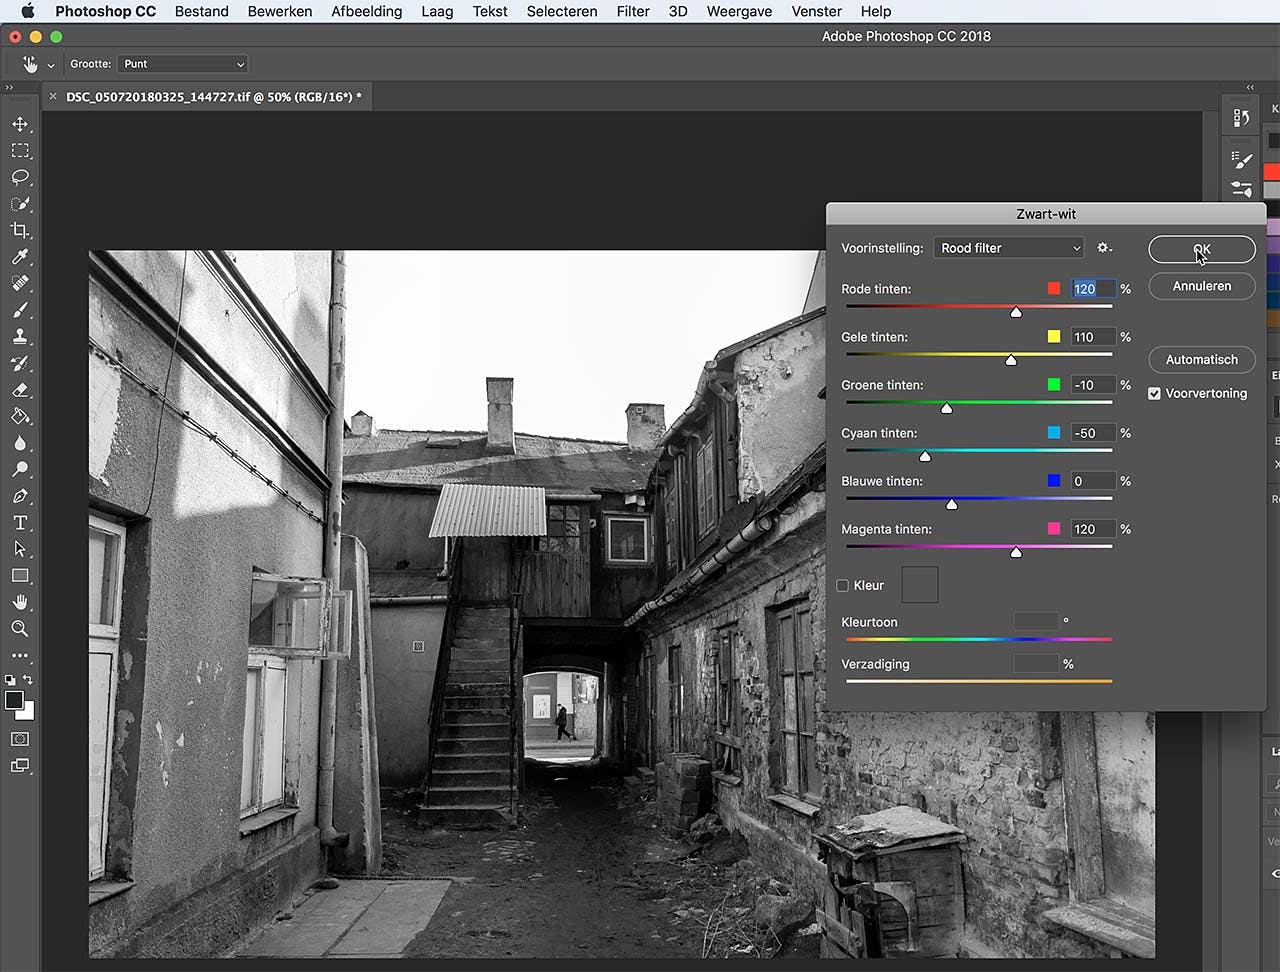The image size is (1280, 972).
Task: Open the Voorinstelling Rood filter dropdown
Action: click(1008, 248)
